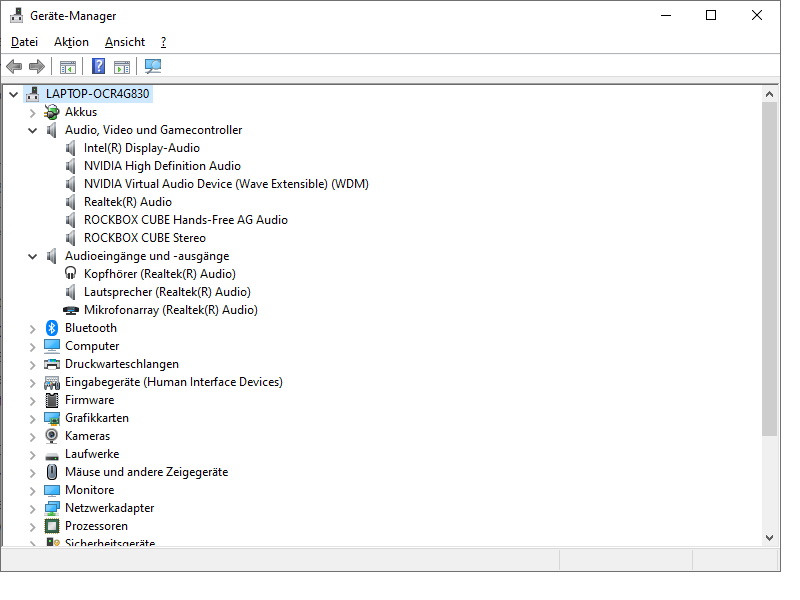This screenshot has width=800, height=600.
Task: Collapse the Audio, Video und Gamecontroller node
Action: (x=33, y=131)
